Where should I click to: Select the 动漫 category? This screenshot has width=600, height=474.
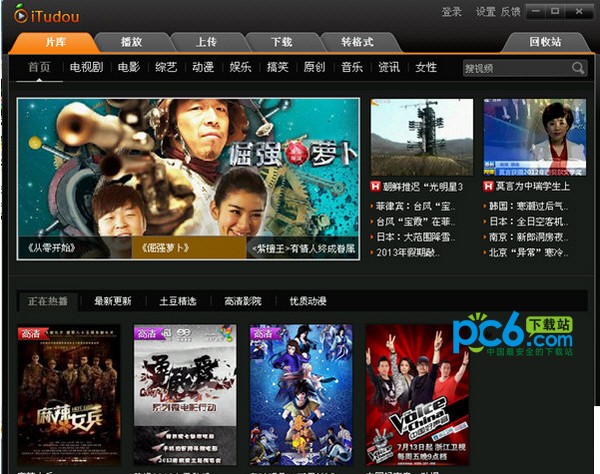[203, 67]
